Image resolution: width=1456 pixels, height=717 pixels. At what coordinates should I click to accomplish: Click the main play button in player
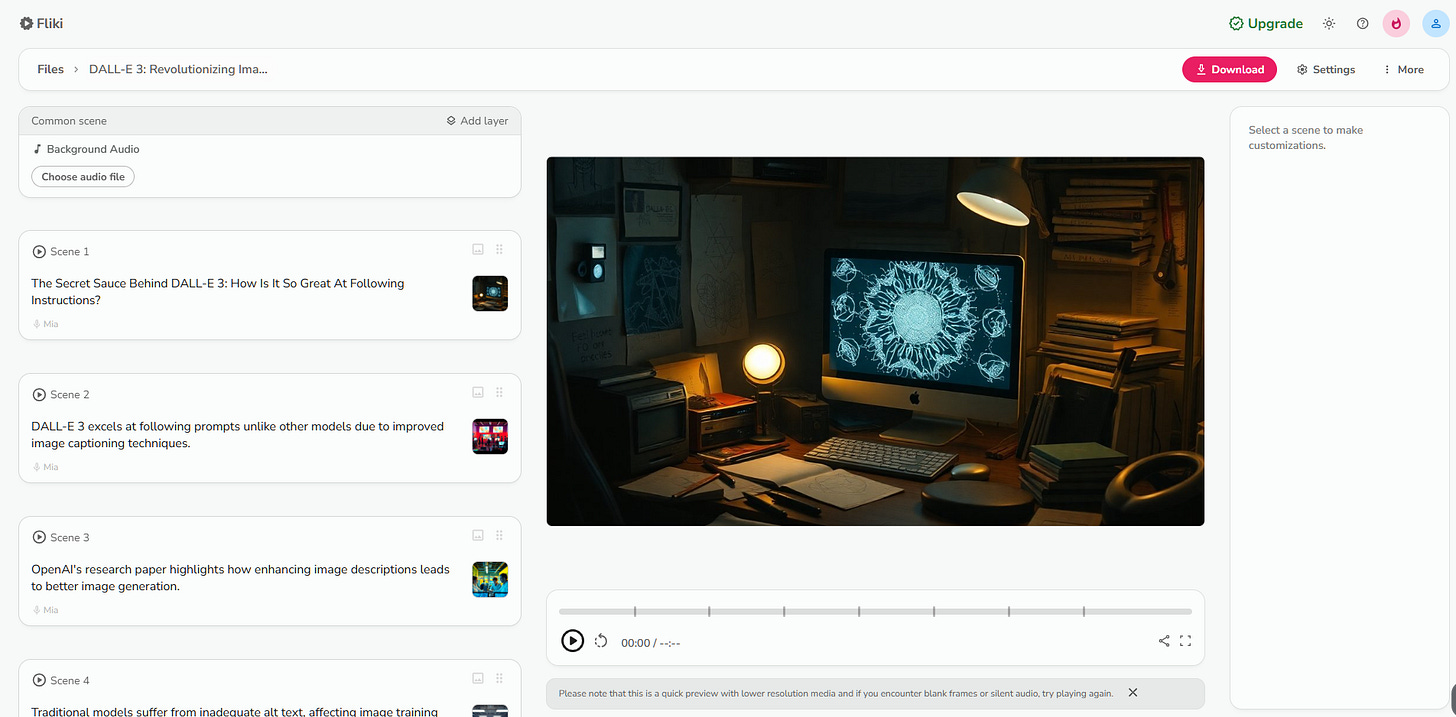(572, 641)
